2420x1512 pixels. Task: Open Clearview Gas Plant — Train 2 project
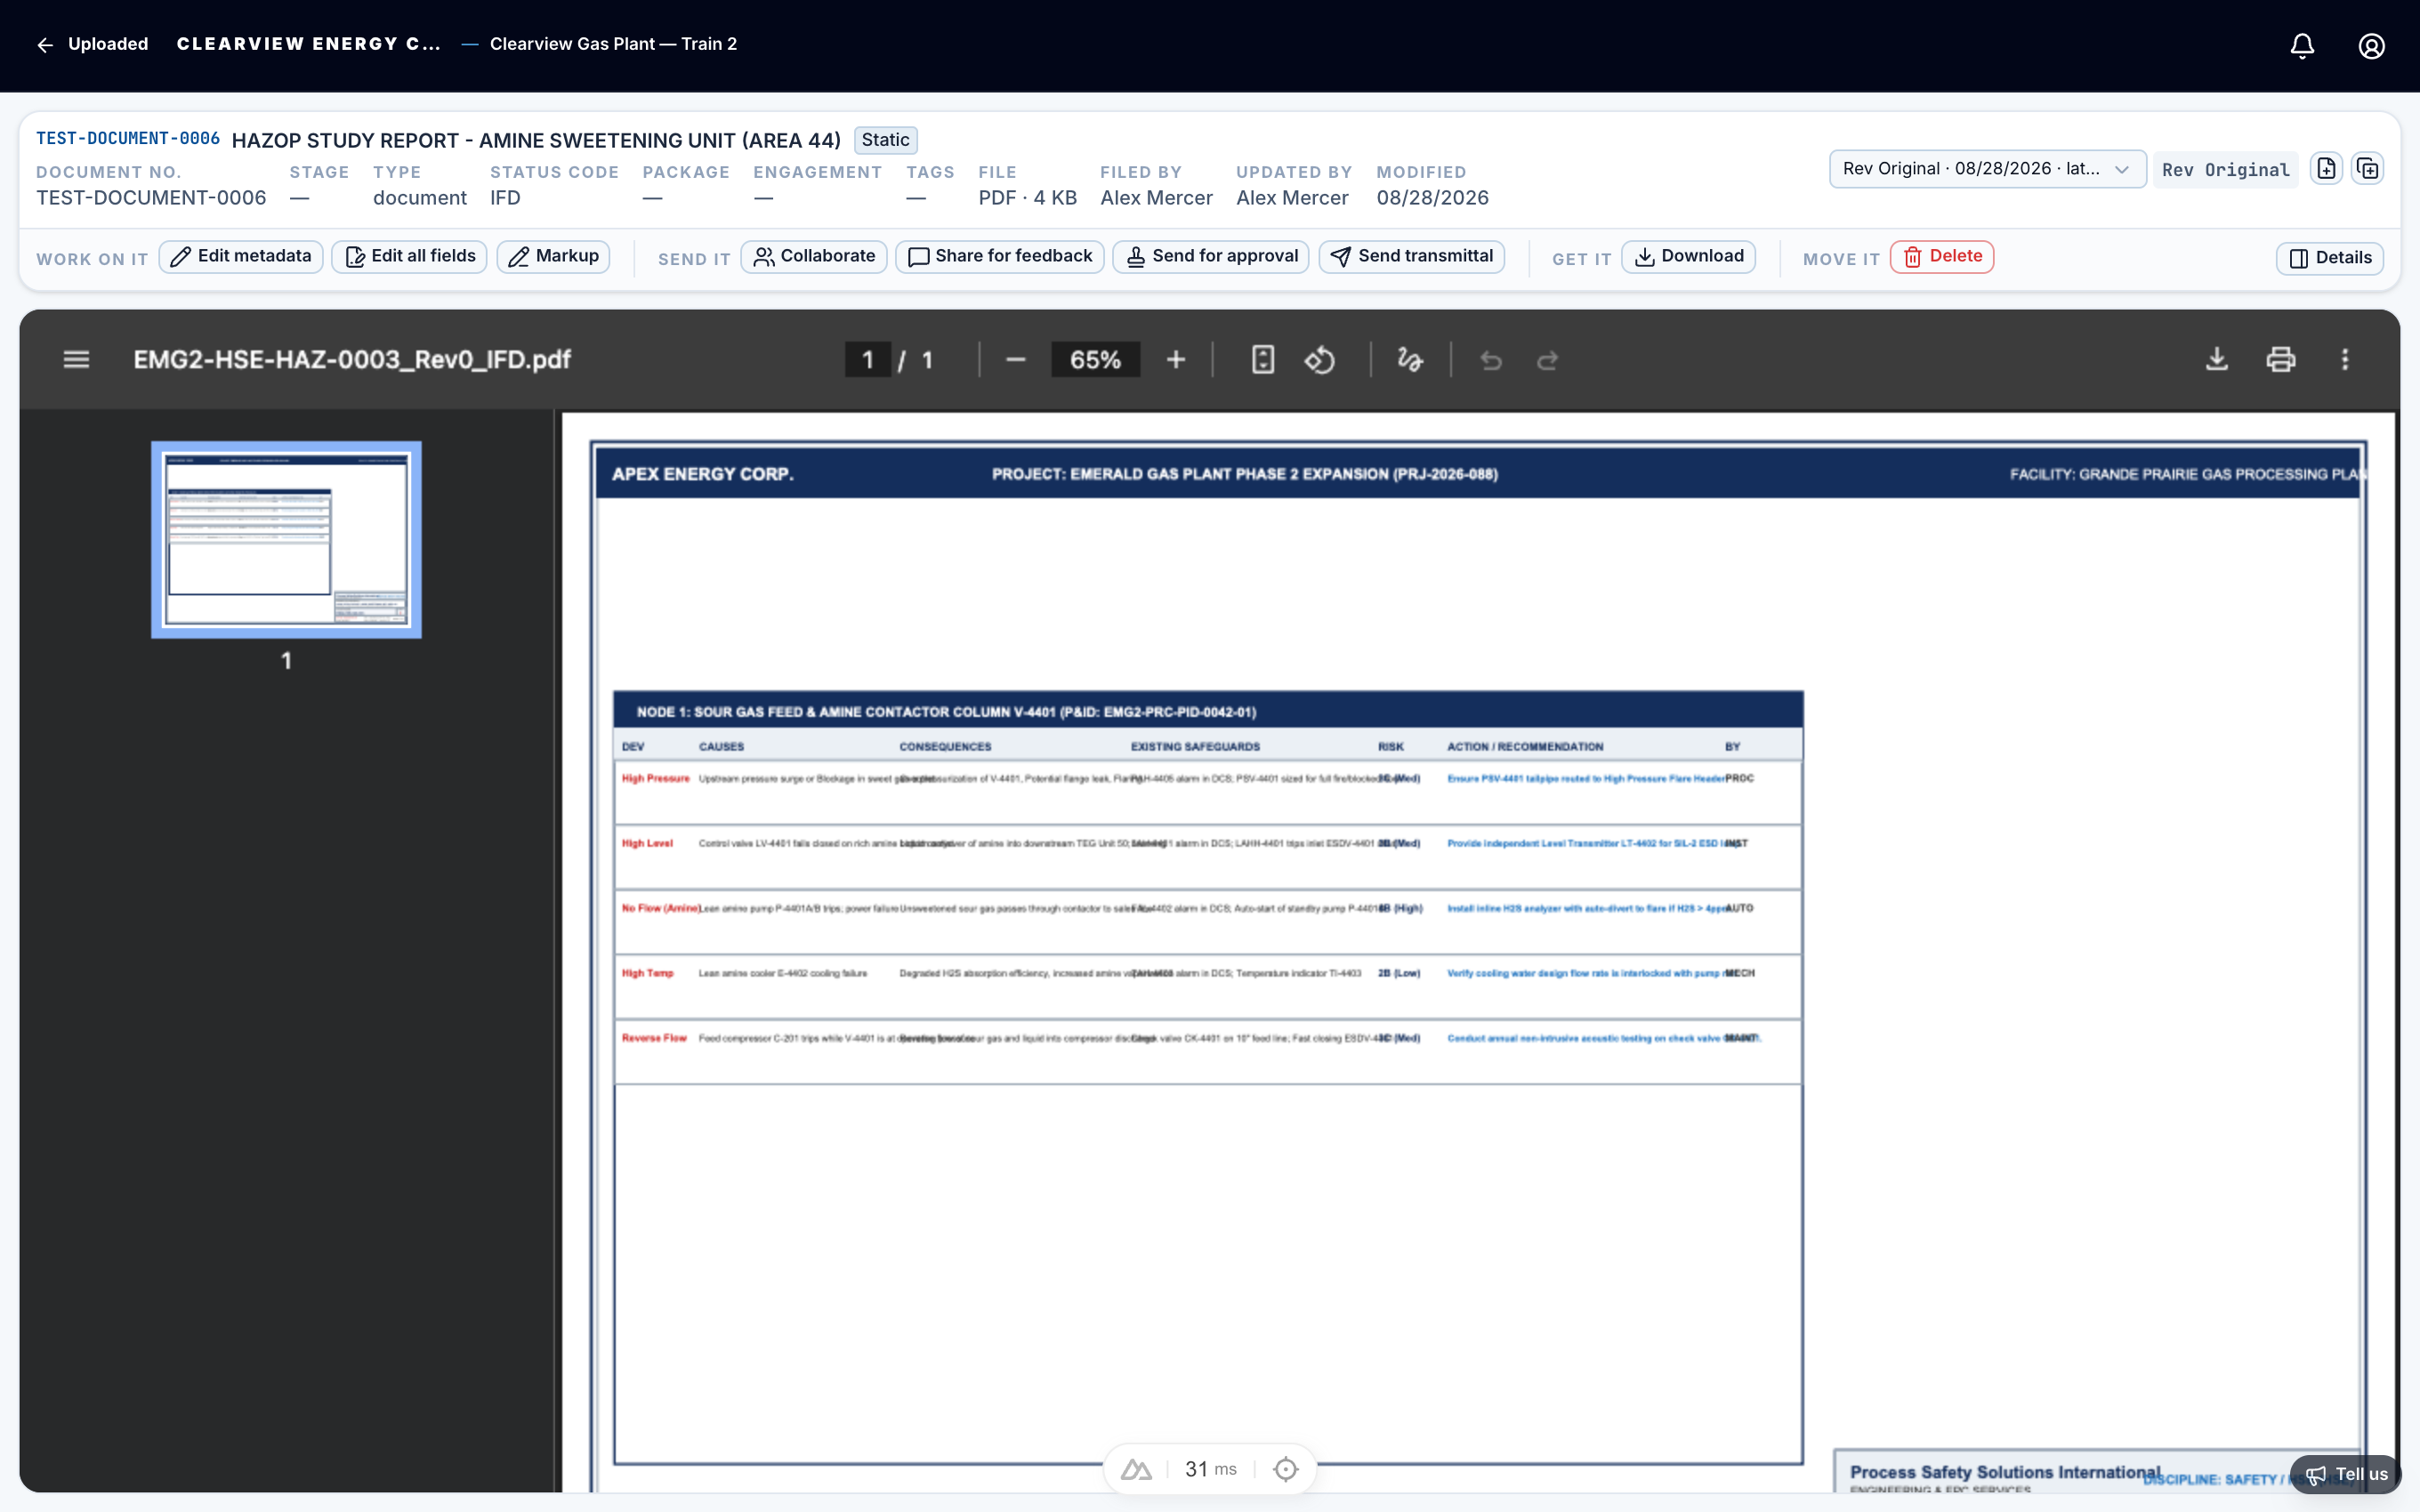613,44
